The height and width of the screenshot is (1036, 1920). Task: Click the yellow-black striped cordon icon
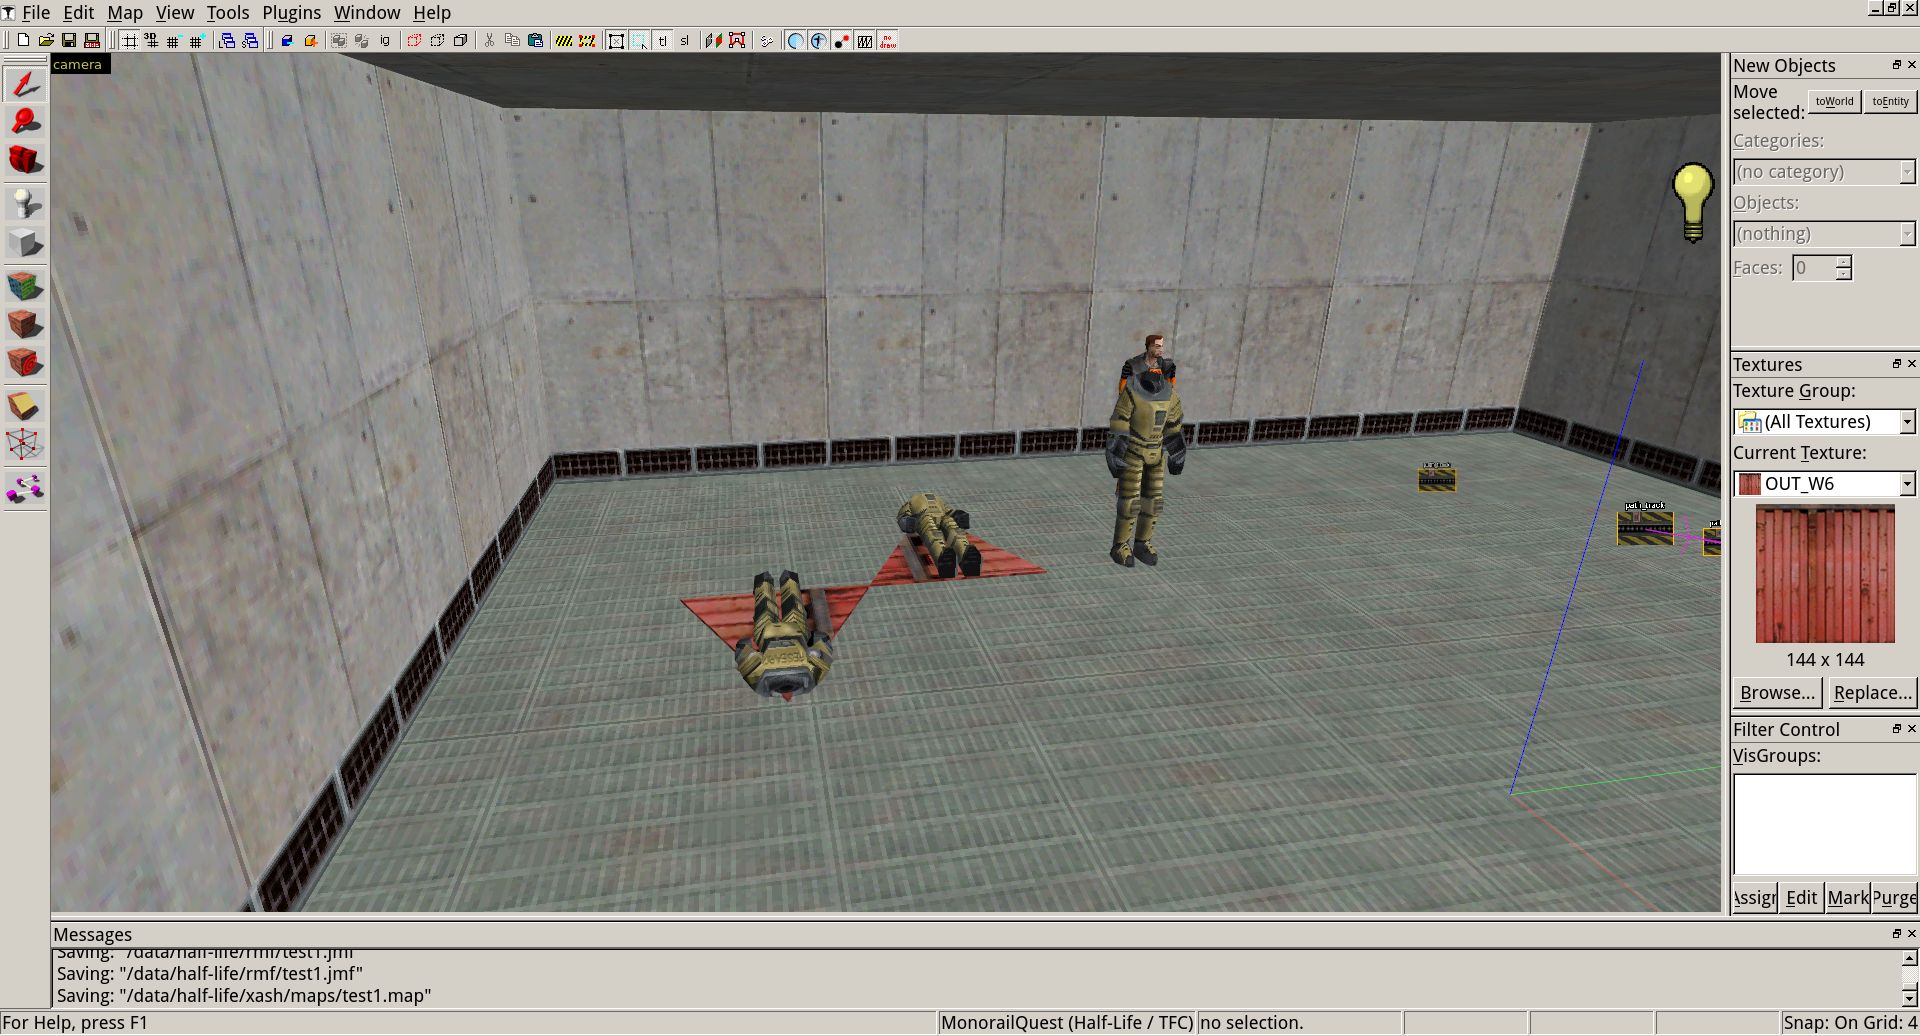564,40
